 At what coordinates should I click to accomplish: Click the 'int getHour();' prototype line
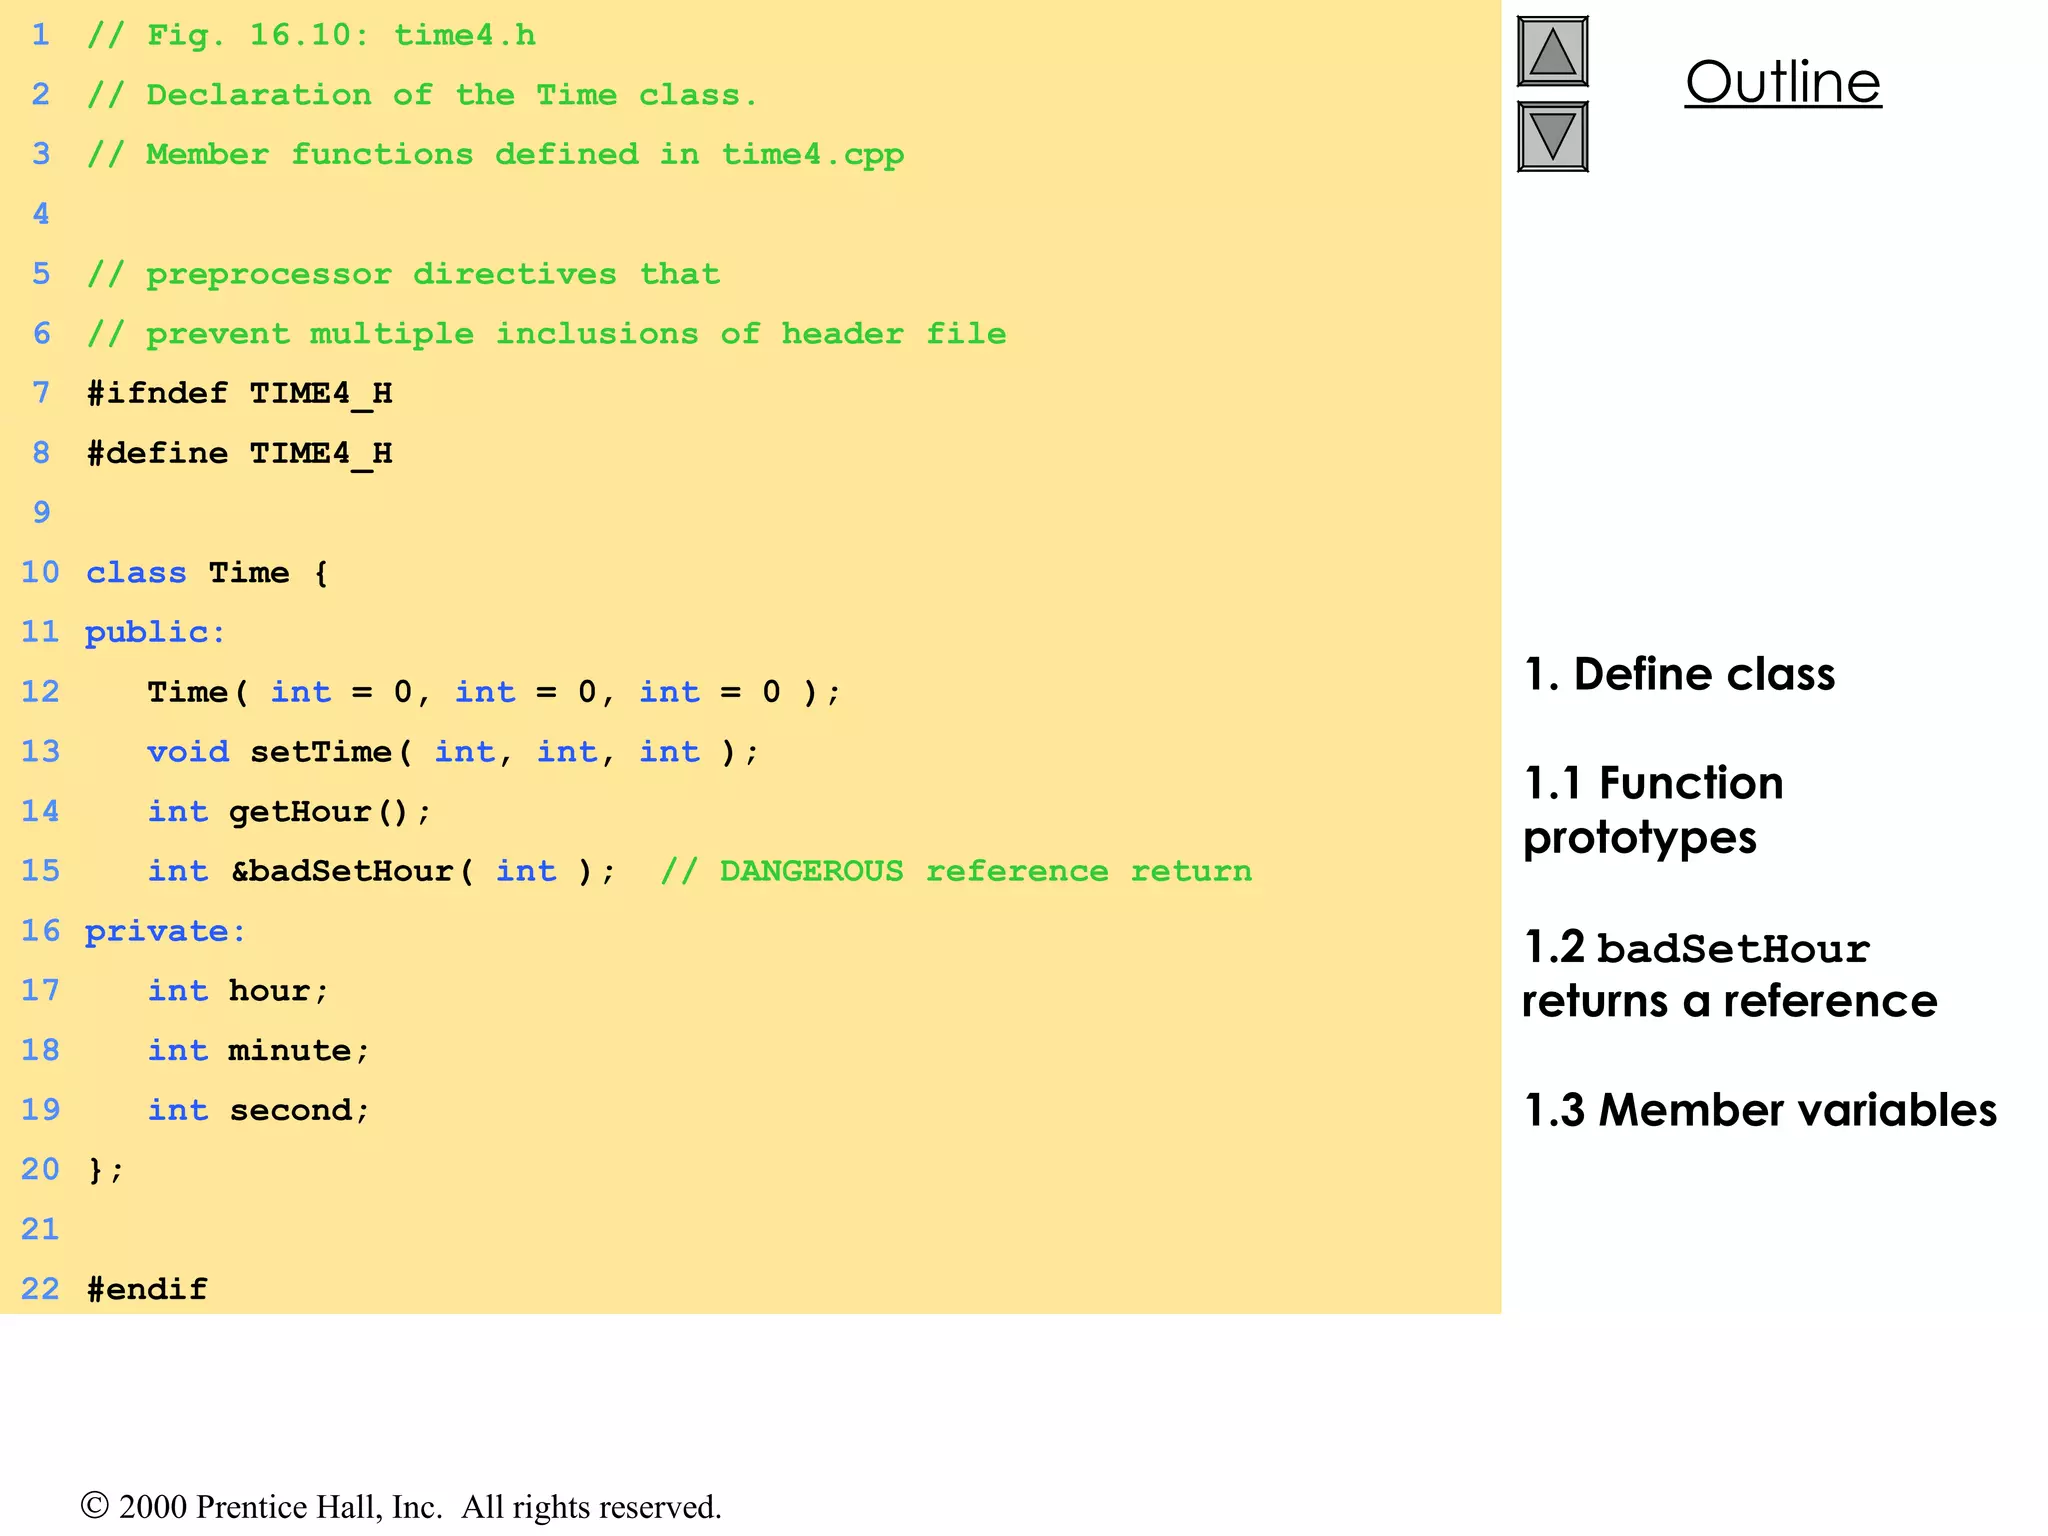pos(289,812)
